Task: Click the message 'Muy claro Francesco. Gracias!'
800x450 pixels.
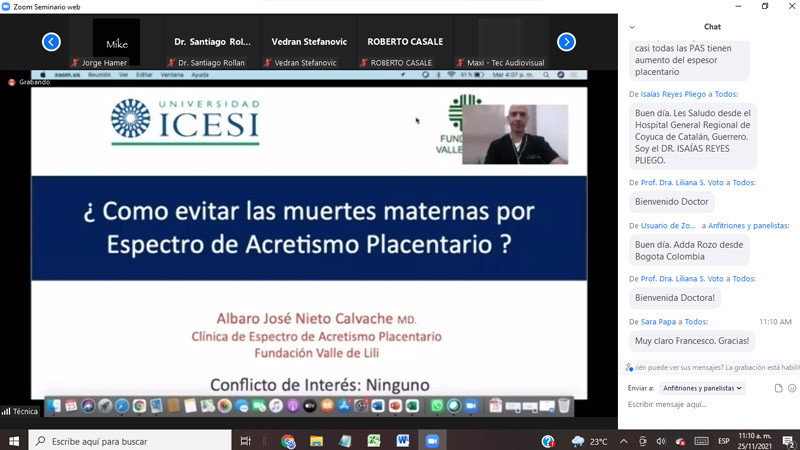Action: click(x=692, y=341)
